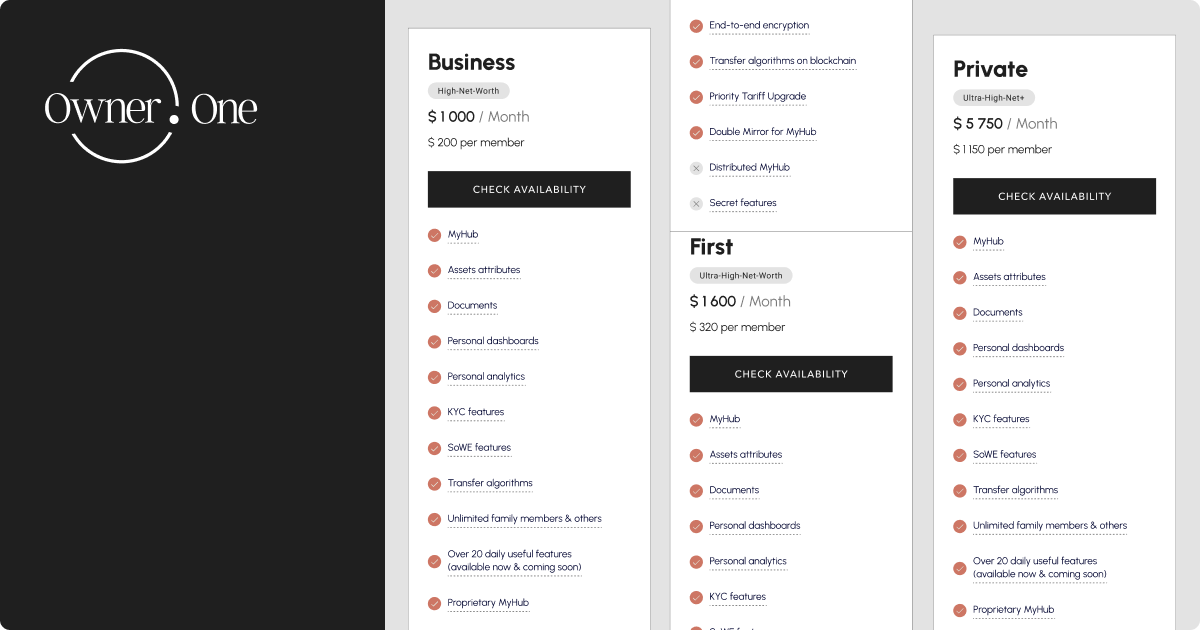The height and width of the screenshot is (630, 1200).
Task: Click Personal analytics in the First plan
Action: click(748, 561)
